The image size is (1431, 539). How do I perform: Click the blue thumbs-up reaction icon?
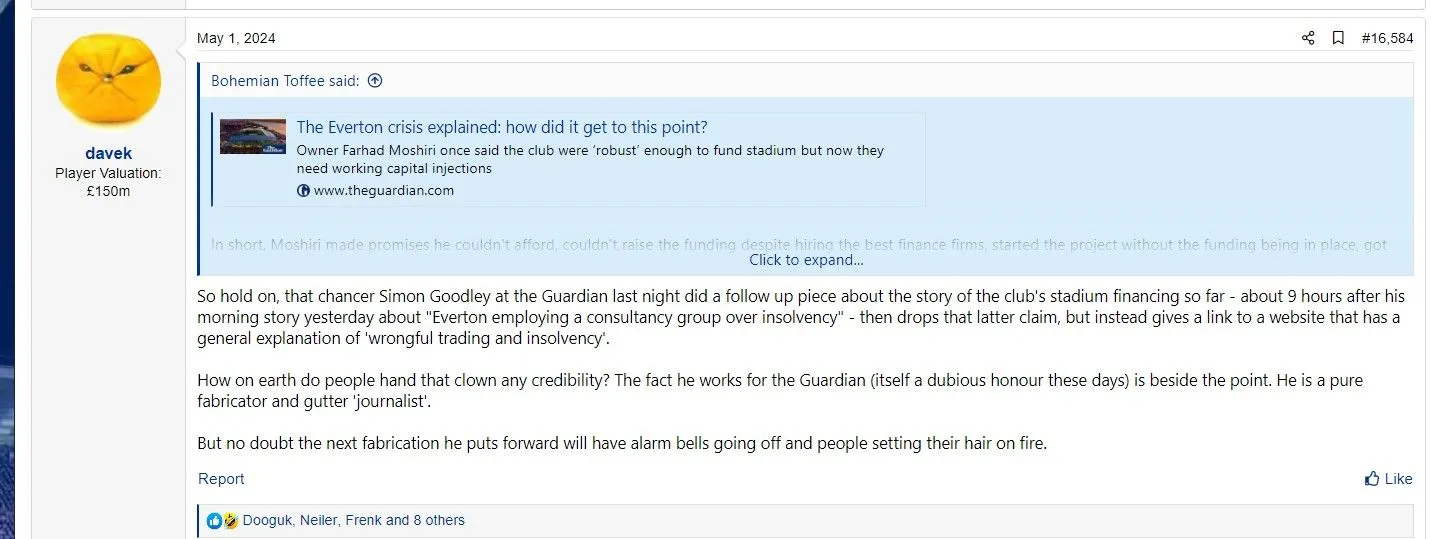tap(214, 521)
